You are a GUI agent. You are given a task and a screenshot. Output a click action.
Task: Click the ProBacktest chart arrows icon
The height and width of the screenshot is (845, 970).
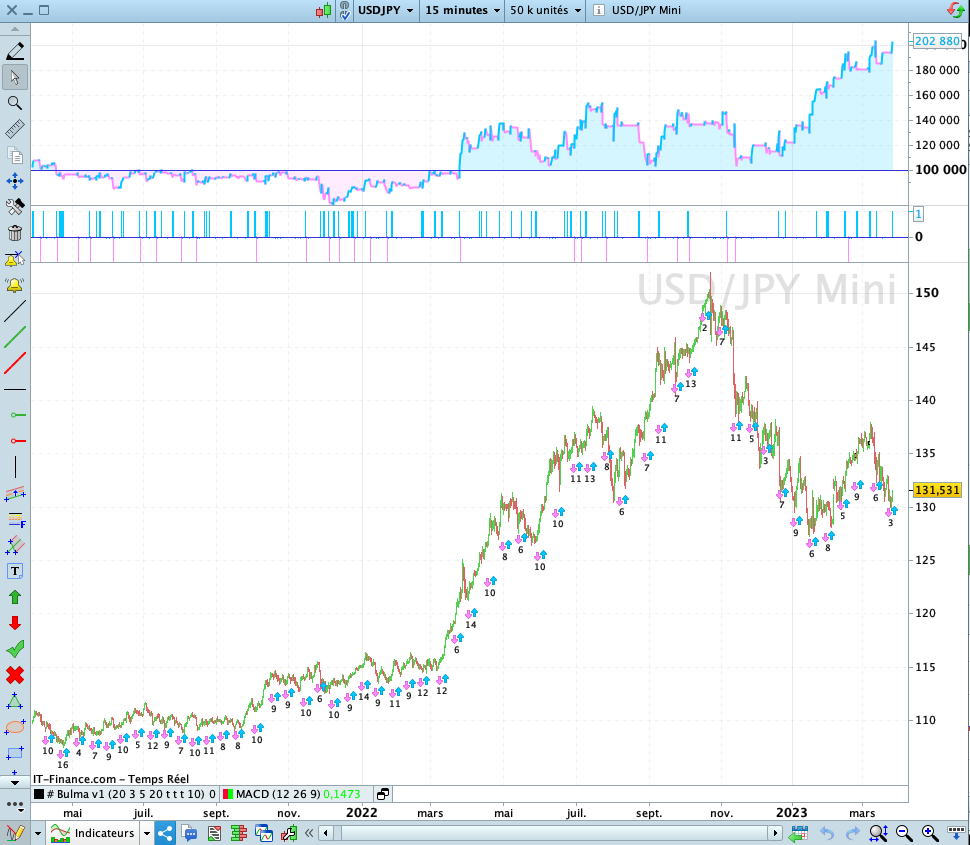pyautogui.click(x=288, y=833)
